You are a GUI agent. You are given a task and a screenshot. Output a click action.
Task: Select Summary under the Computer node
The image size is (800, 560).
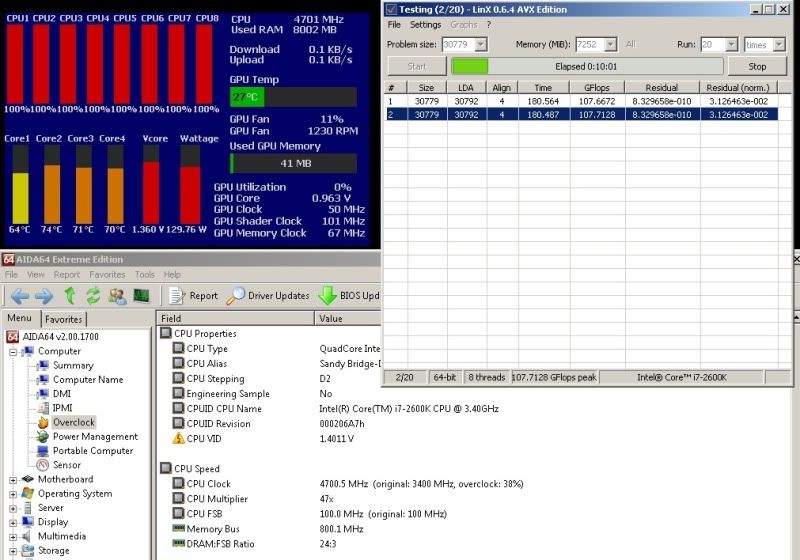pos(72,366)
